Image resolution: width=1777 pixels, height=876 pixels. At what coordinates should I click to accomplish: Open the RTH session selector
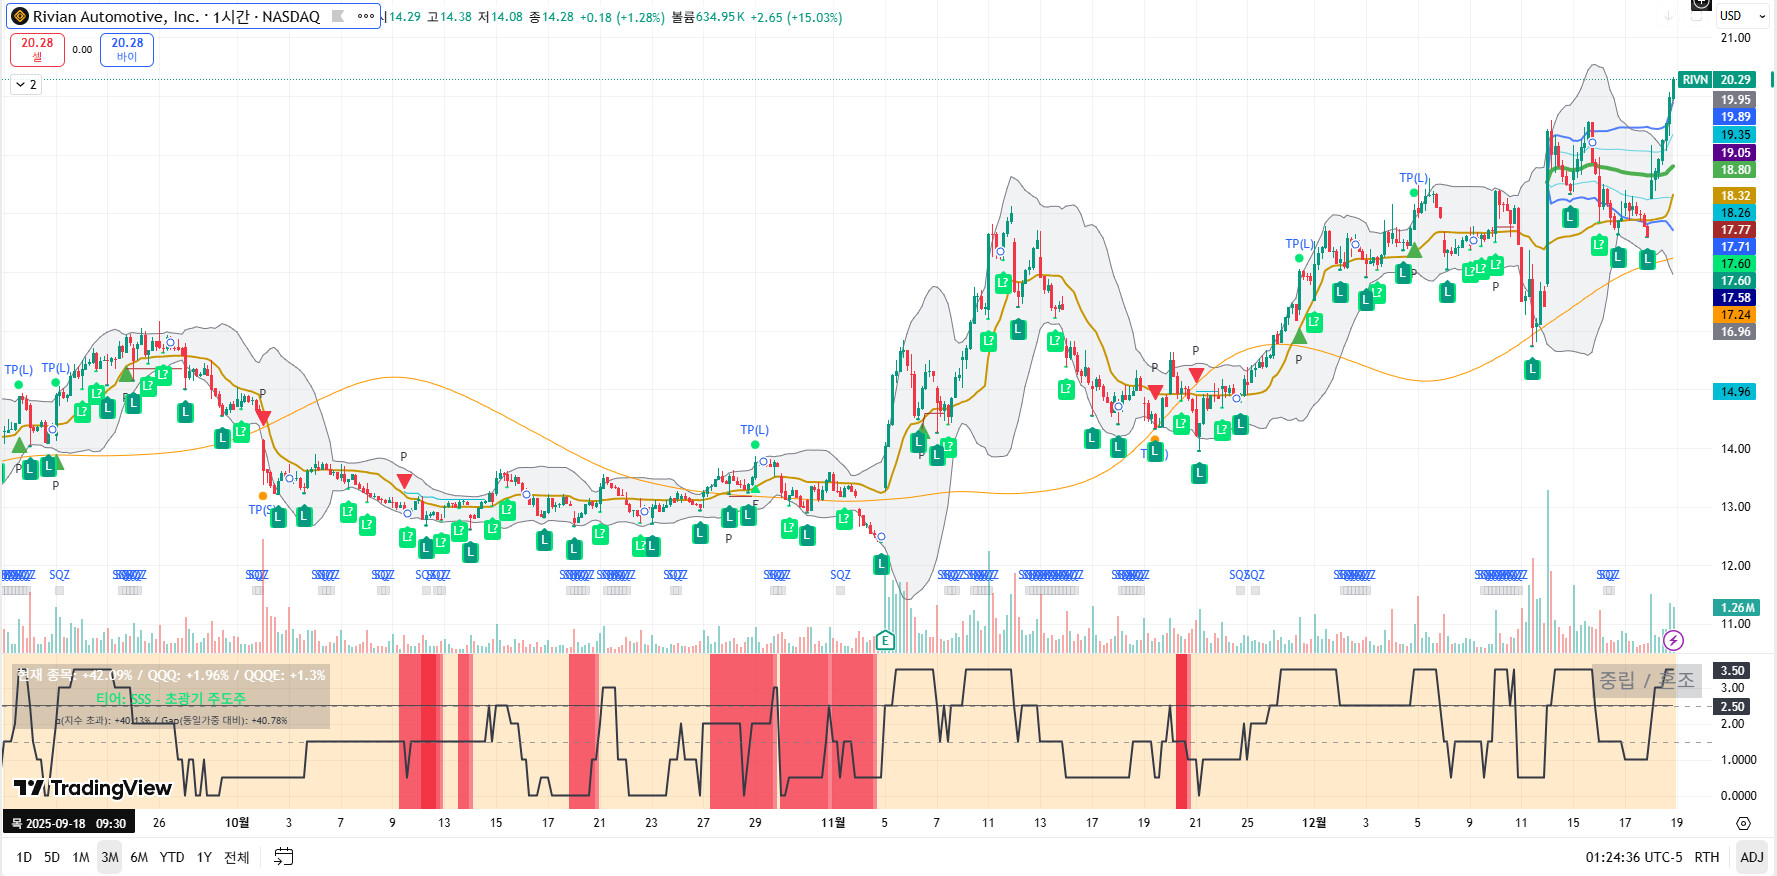[x=1707, y=857]
